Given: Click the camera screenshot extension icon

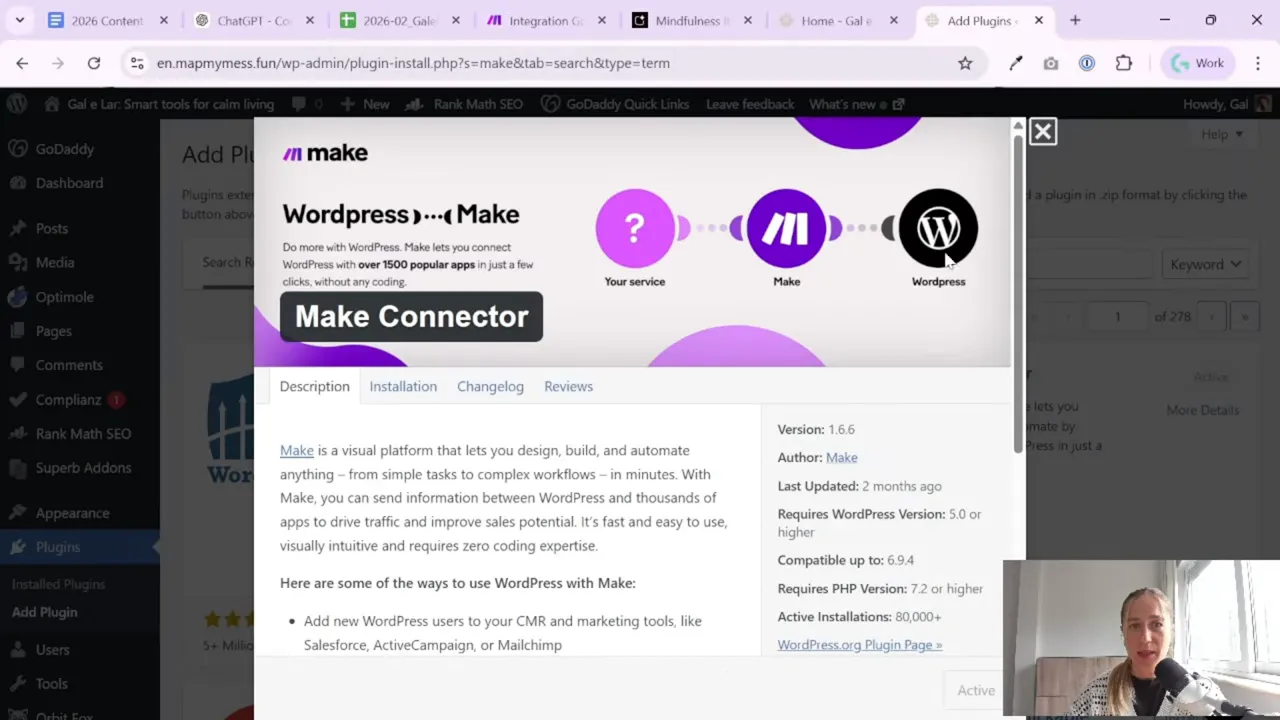Looking at the screenshot, I should 1051,63.
